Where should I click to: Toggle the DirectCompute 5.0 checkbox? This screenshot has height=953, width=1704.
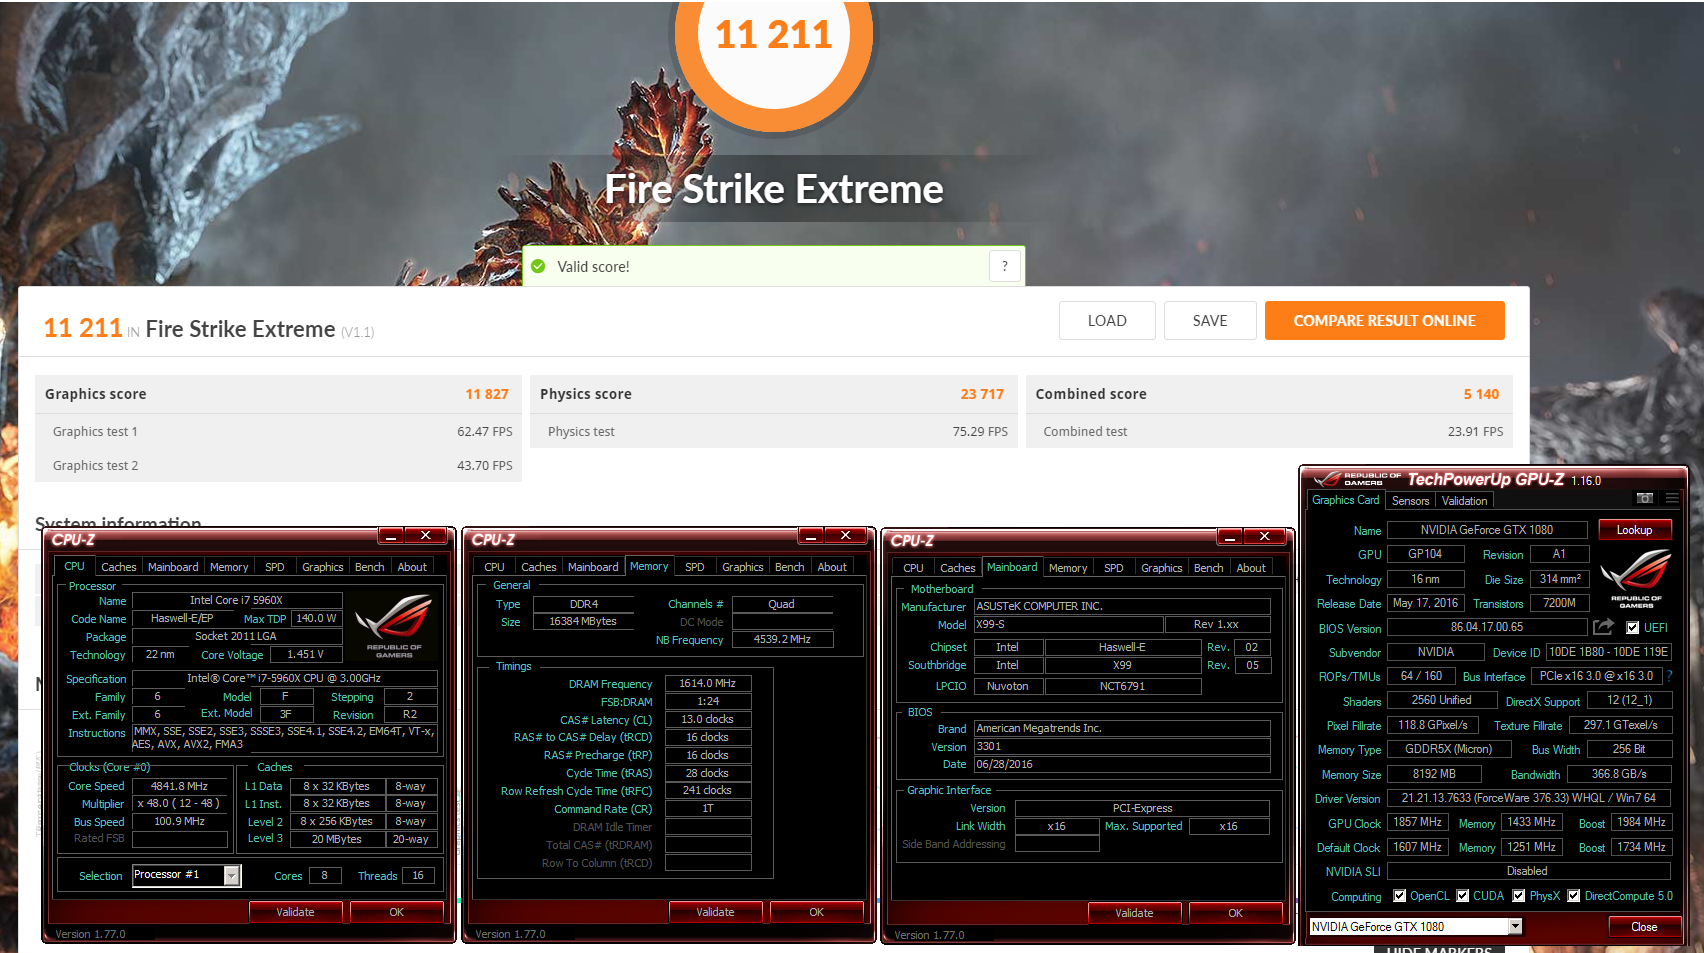[1573, 896]
